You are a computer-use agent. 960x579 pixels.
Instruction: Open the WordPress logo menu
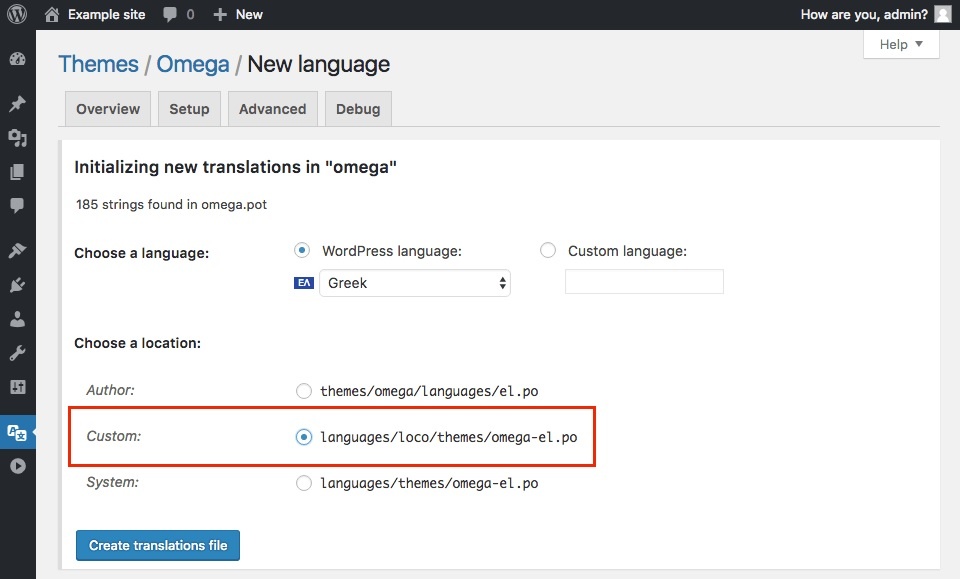tap(17, 14)
